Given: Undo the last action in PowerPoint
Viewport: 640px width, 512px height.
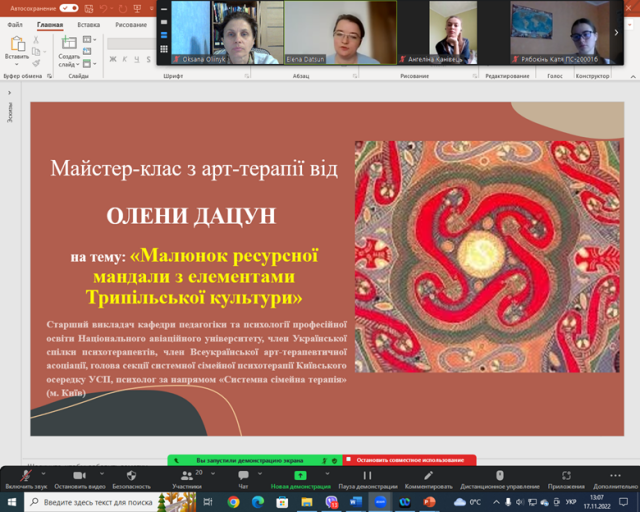Looking at the screenshot, I should pyautogui.click(x=104, y=9).
